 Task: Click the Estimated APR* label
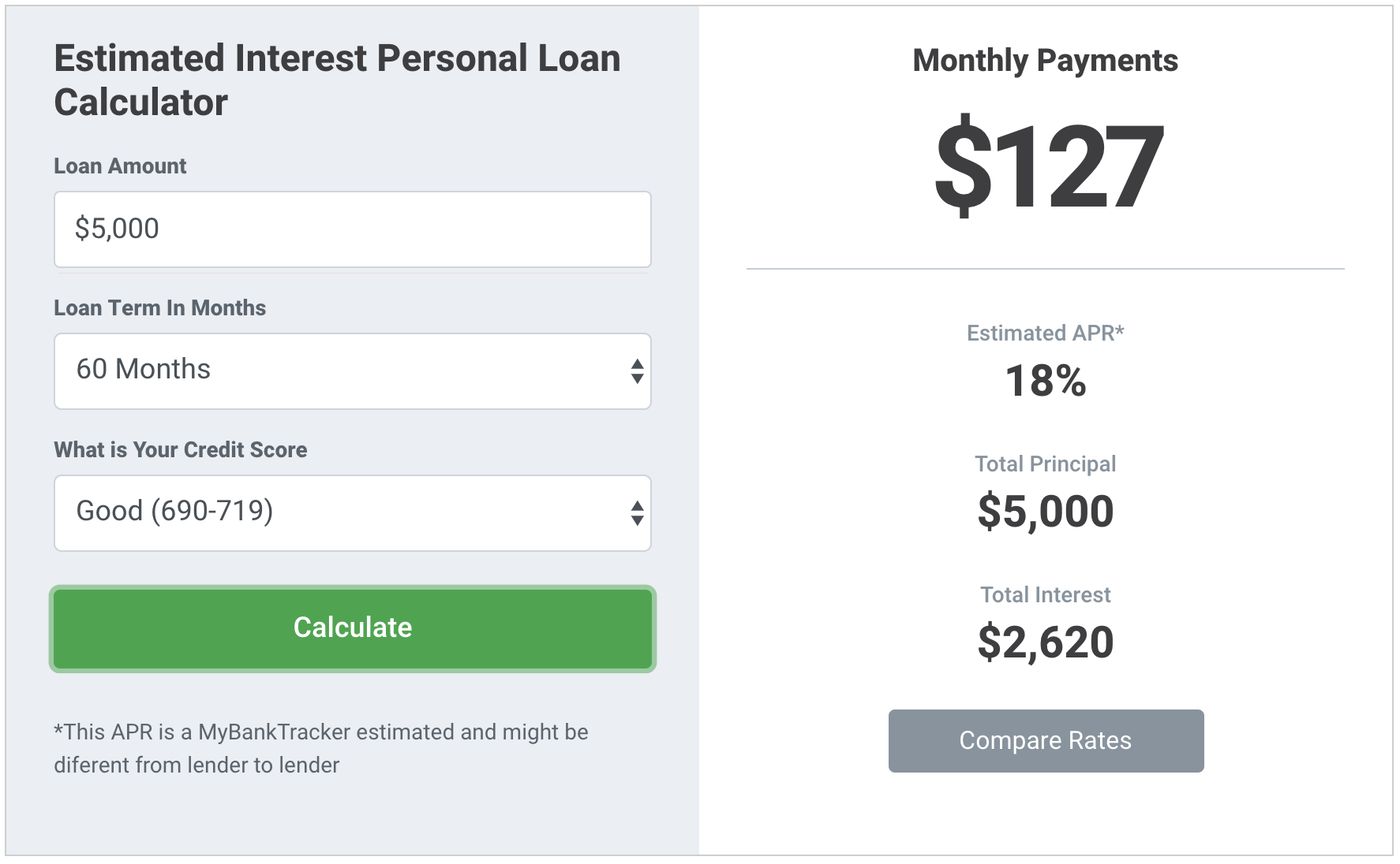(1045, 333)
